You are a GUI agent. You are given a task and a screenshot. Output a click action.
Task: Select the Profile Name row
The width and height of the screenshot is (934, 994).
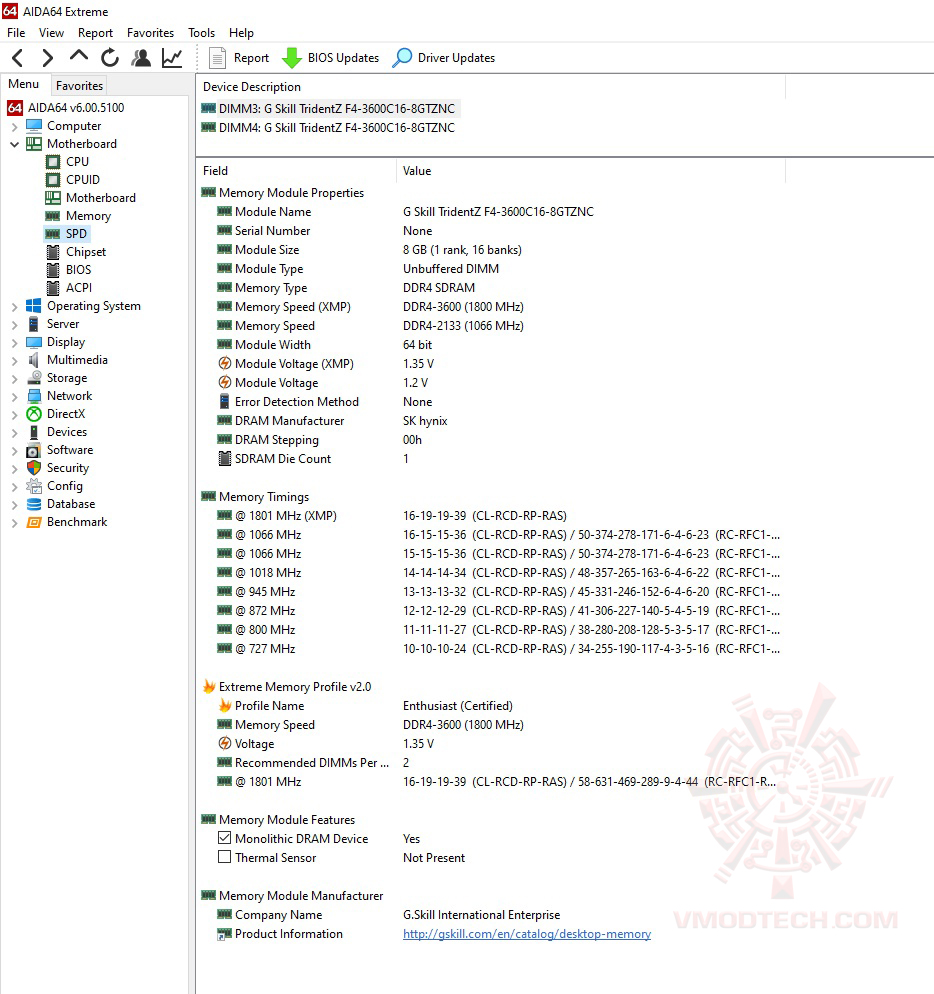click(x=491, y=706)
